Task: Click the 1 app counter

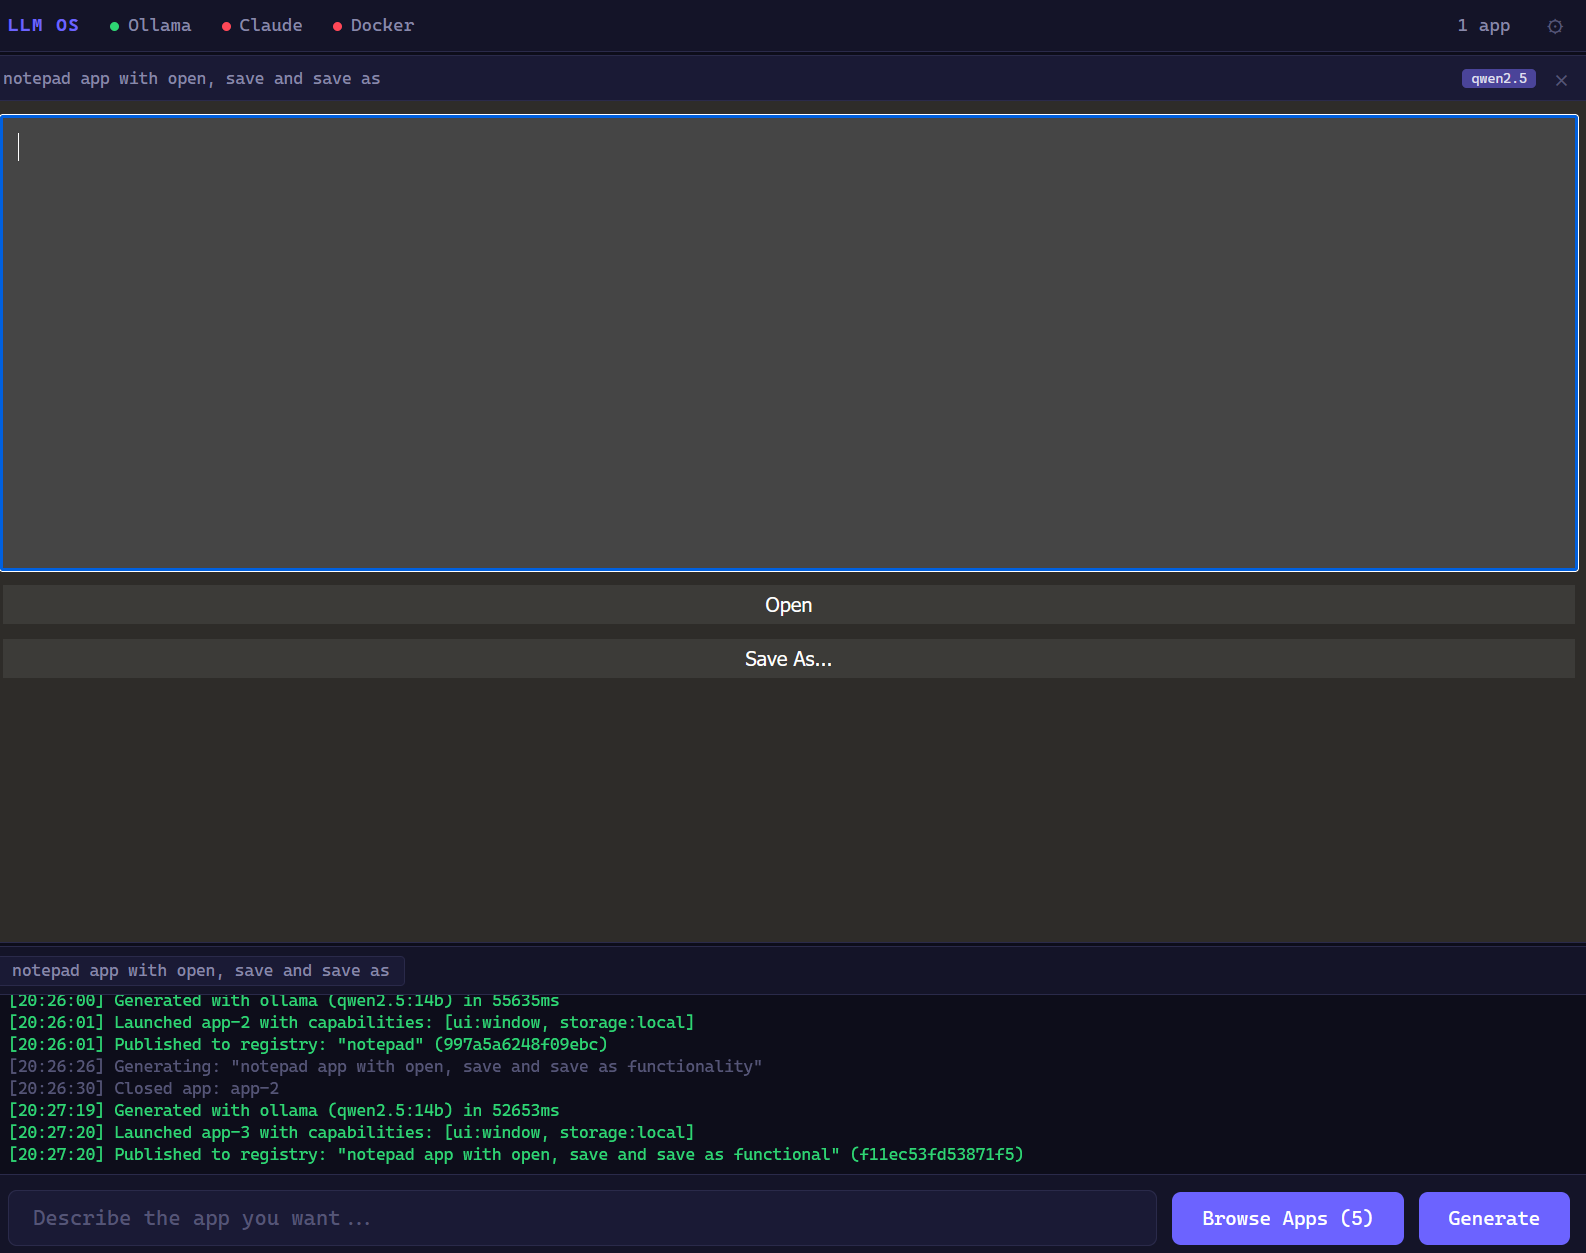Action: (x=1483, y=25)
